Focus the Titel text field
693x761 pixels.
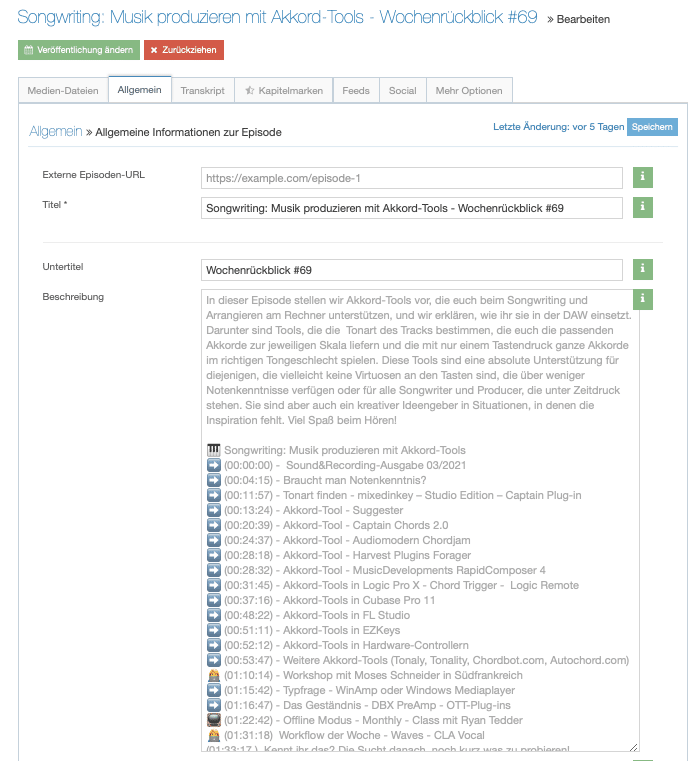411,208
